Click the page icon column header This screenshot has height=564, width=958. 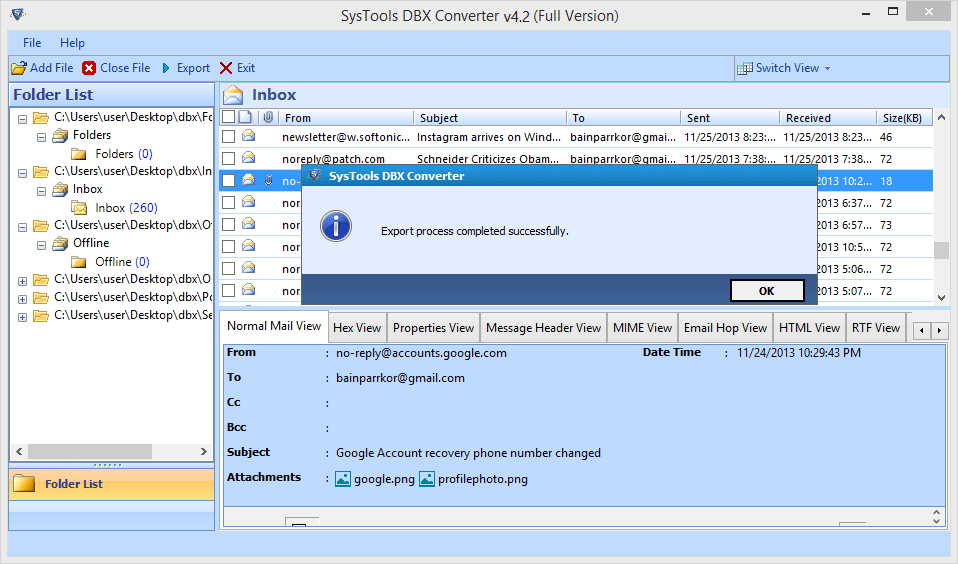tap(245, 117)
